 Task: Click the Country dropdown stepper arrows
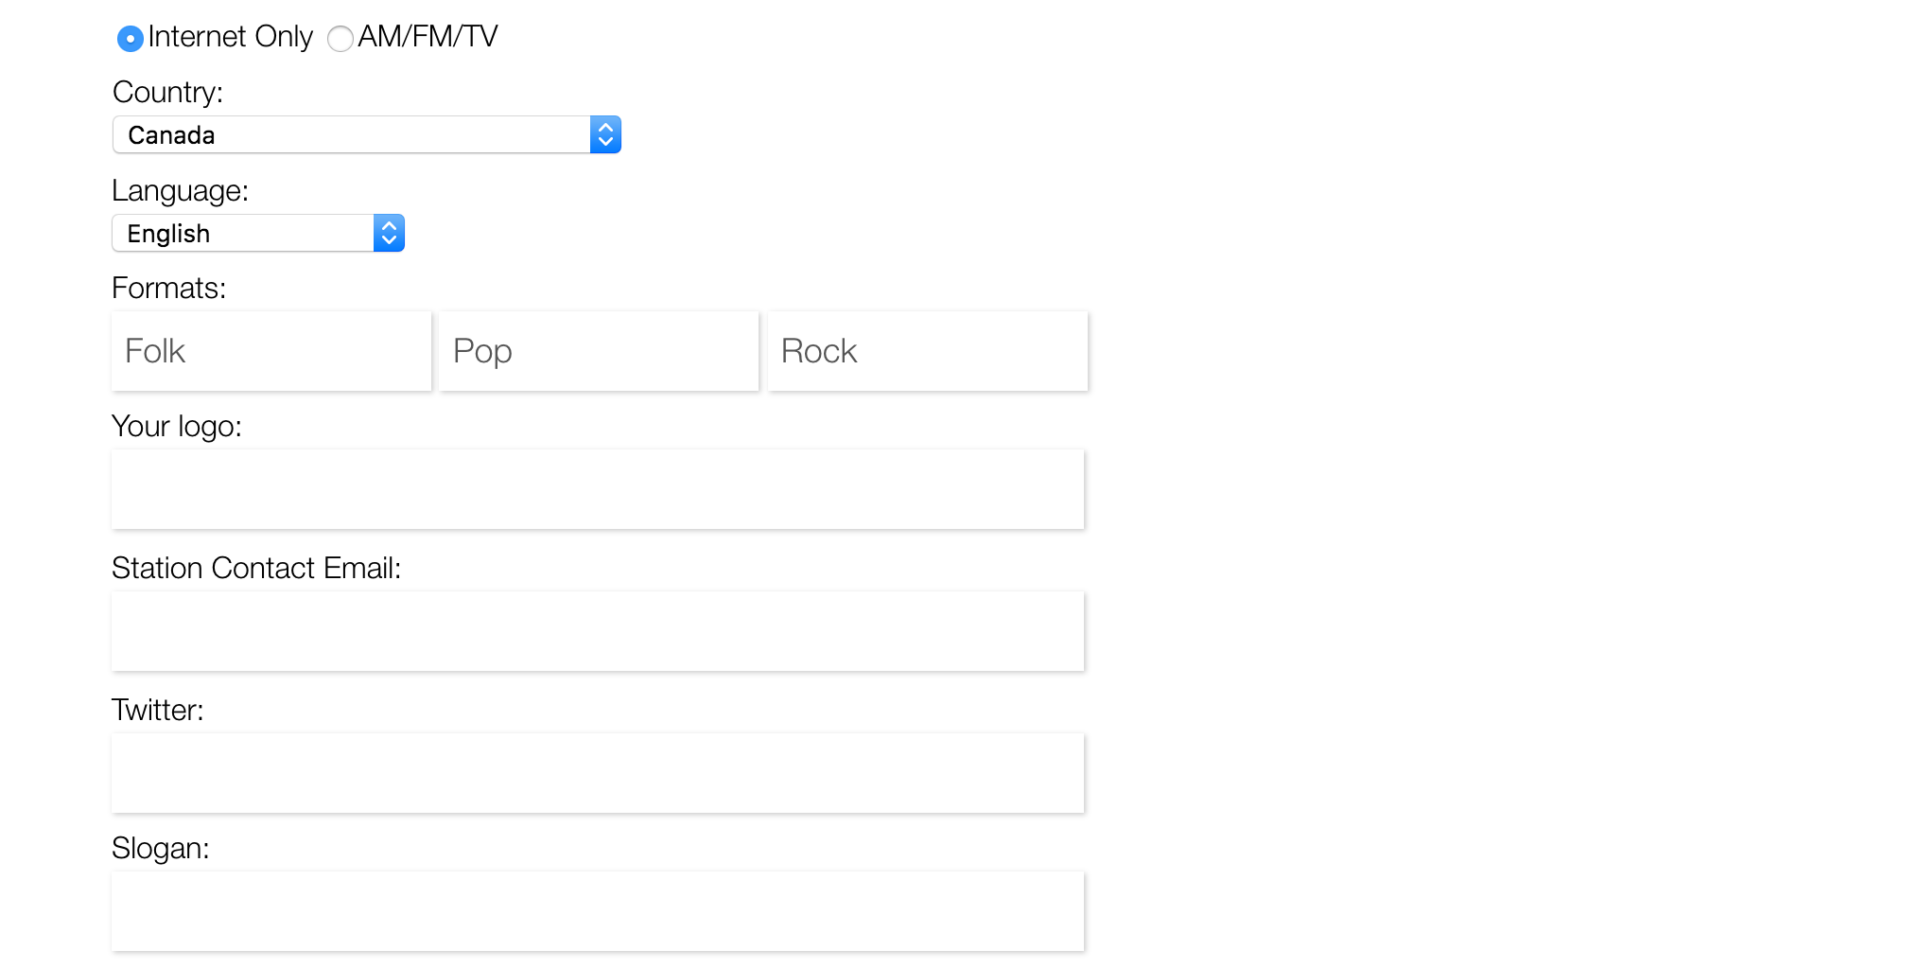605,134
